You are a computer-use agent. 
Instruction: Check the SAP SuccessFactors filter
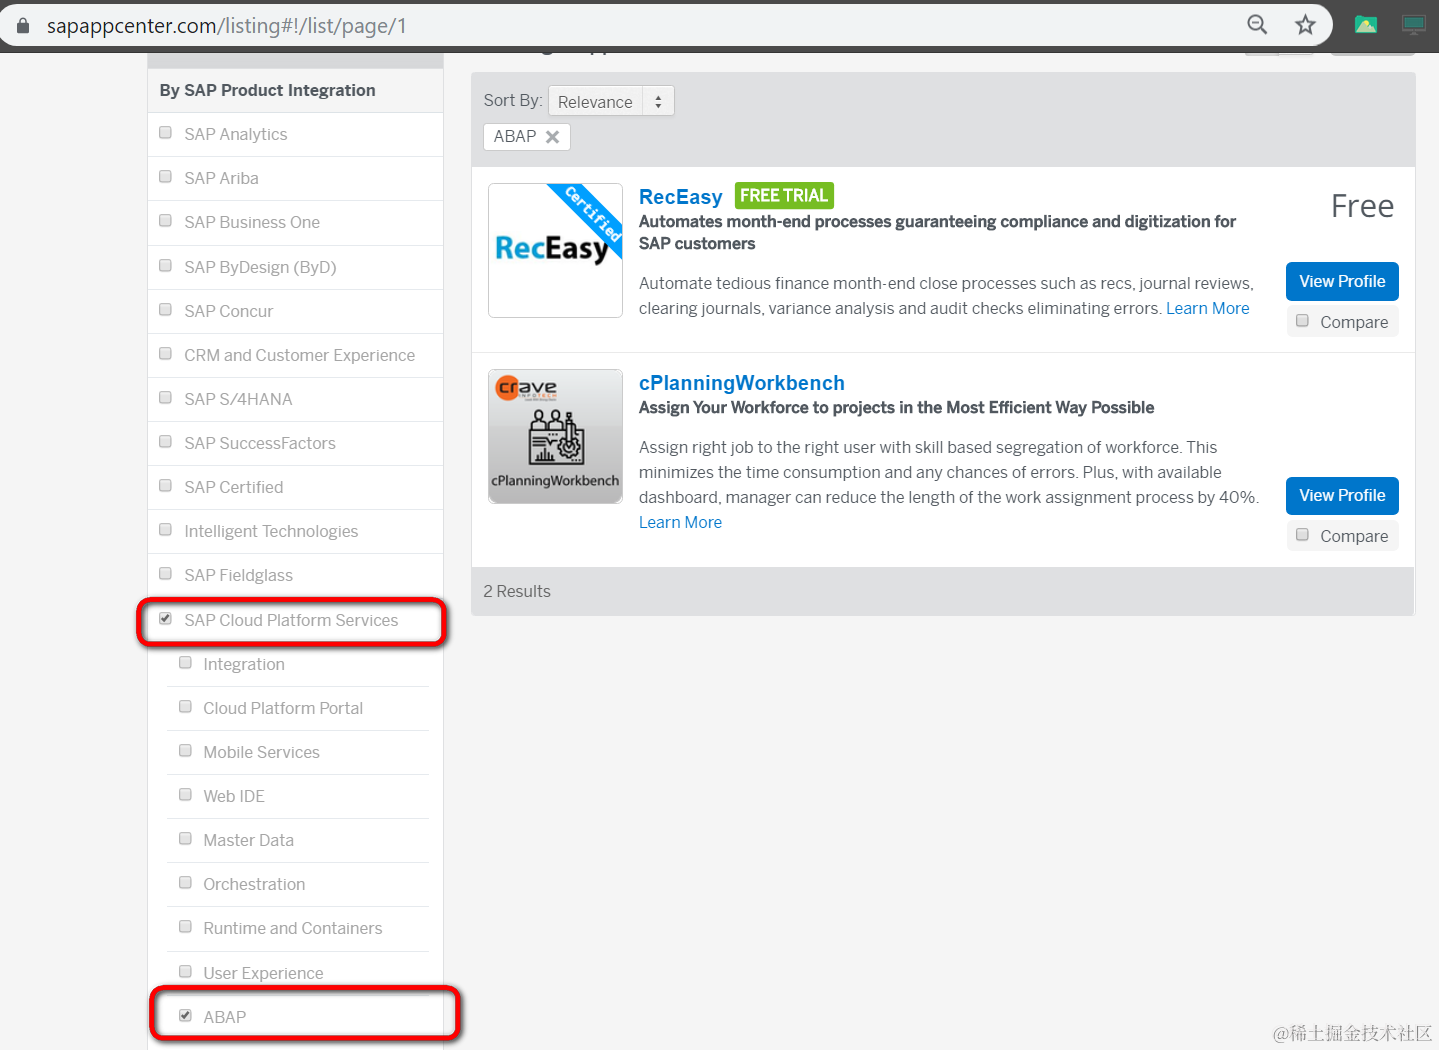166,442
